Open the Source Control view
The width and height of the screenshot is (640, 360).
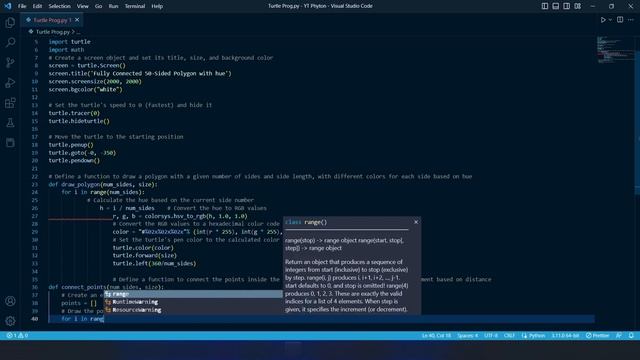(x=10, y=62)
